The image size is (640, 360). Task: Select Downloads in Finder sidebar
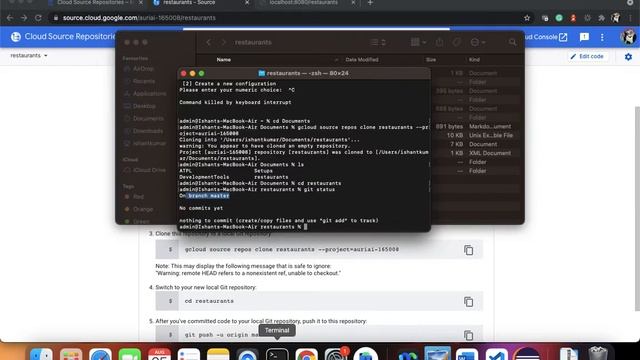pos(143,131)
